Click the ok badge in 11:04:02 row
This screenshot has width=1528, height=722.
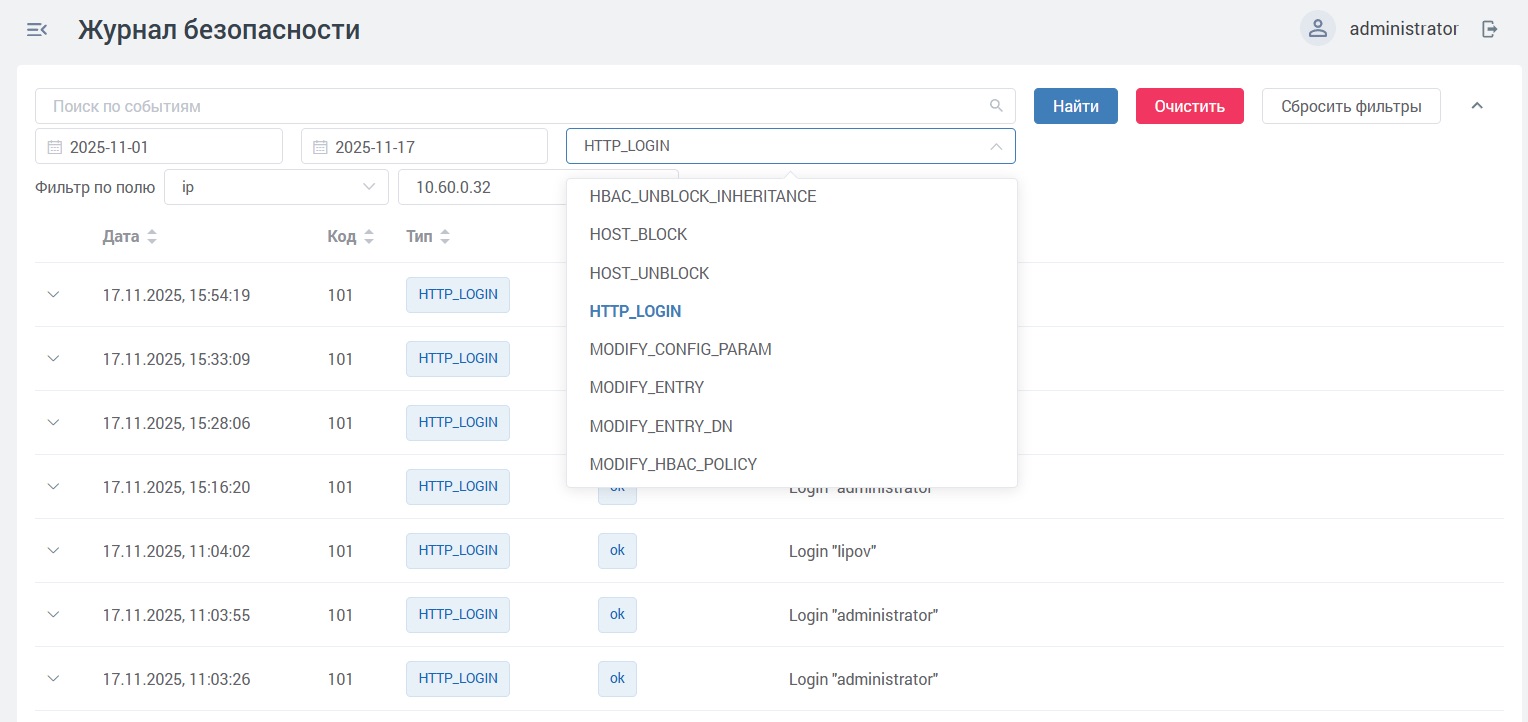point(617,551)
